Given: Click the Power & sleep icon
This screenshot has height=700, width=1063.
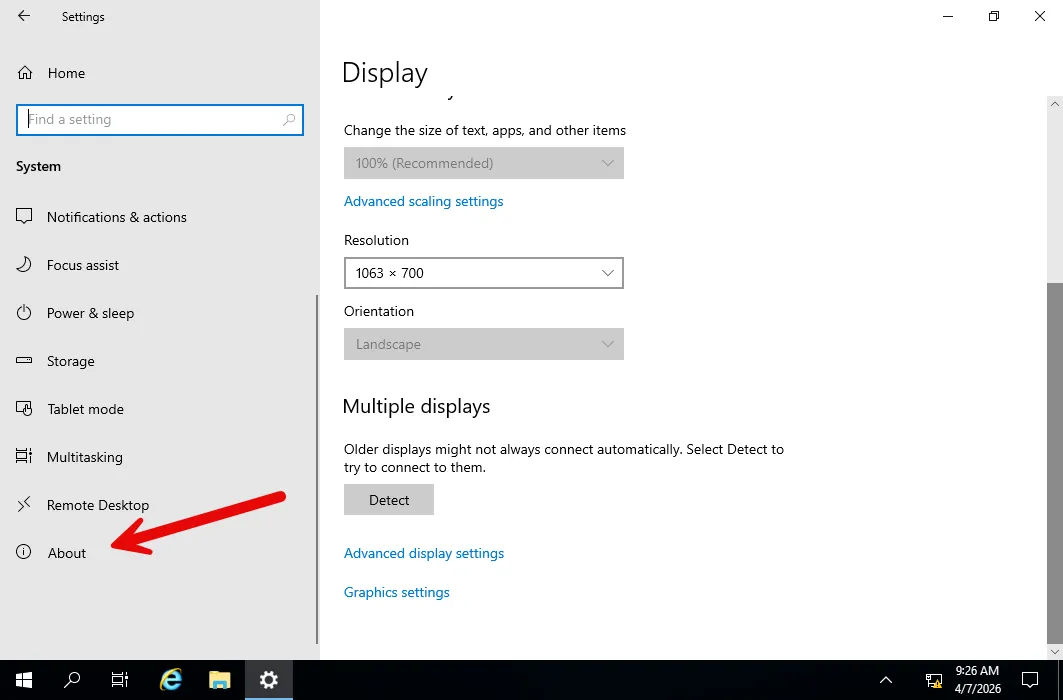Looking at the screenshot, I should (x=25, y=313).
